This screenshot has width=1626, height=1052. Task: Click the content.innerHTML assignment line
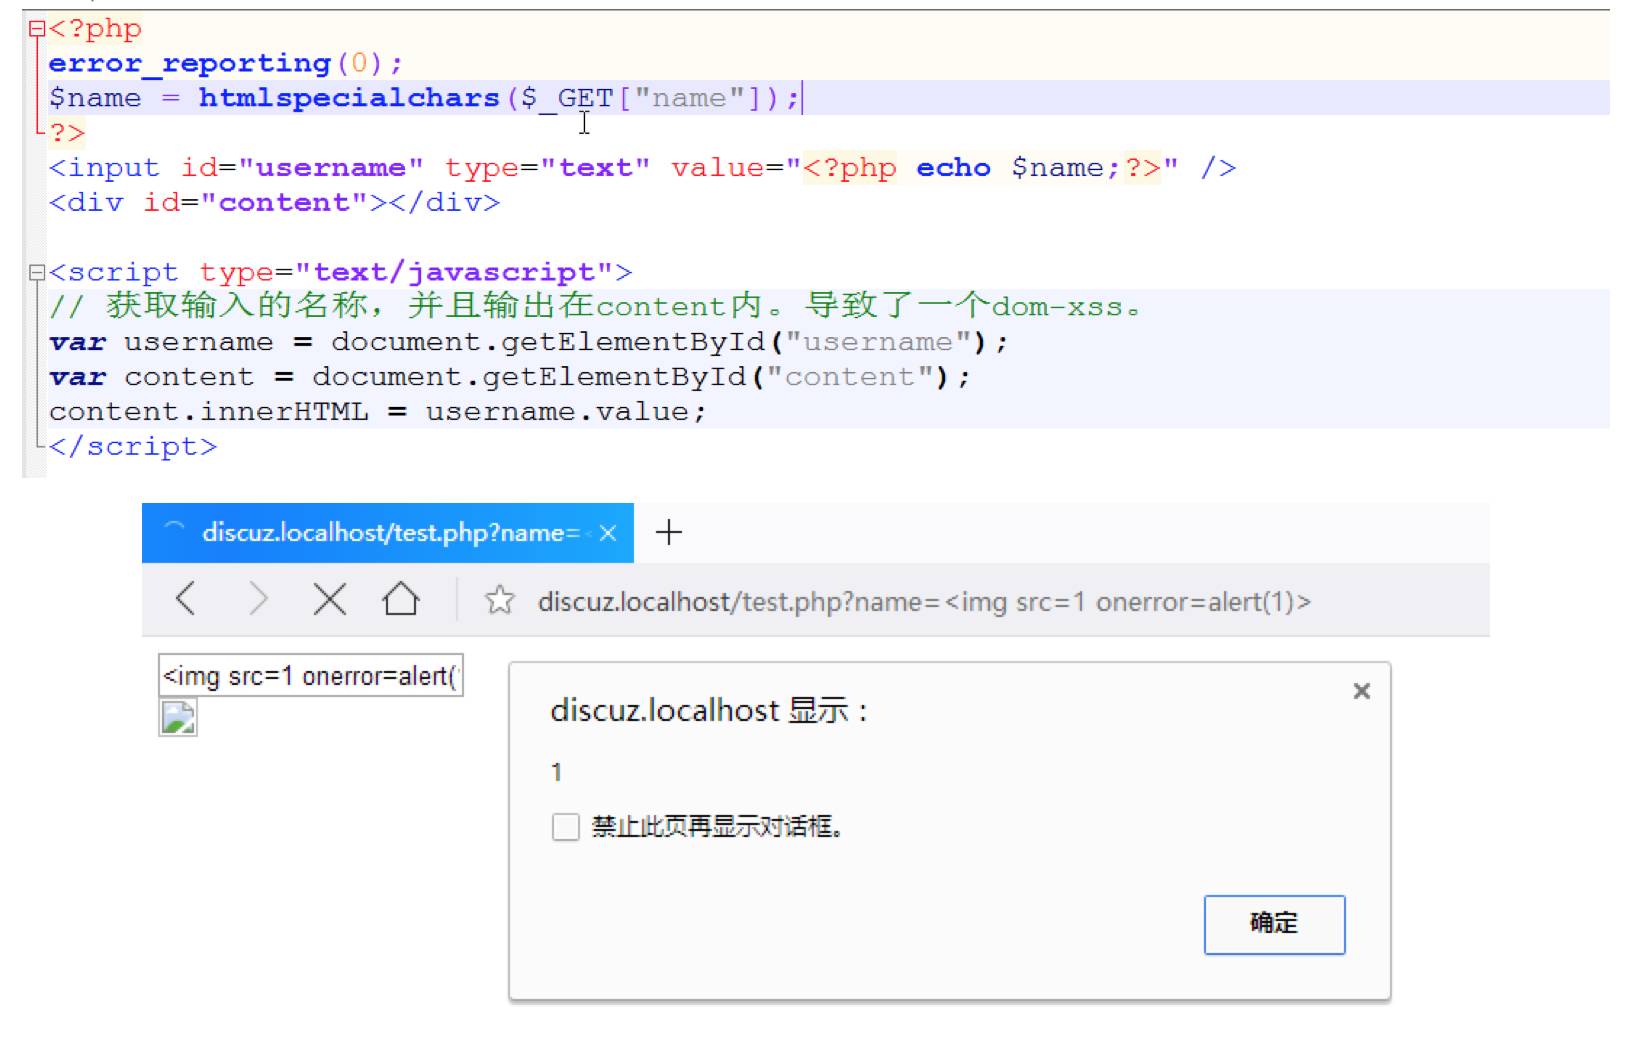click(378, 412)
